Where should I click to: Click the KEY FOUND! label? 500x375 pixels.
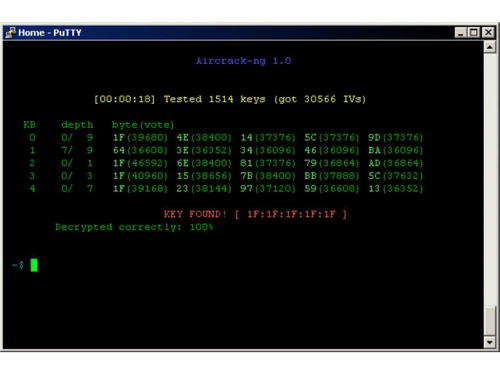pos(195,214)
